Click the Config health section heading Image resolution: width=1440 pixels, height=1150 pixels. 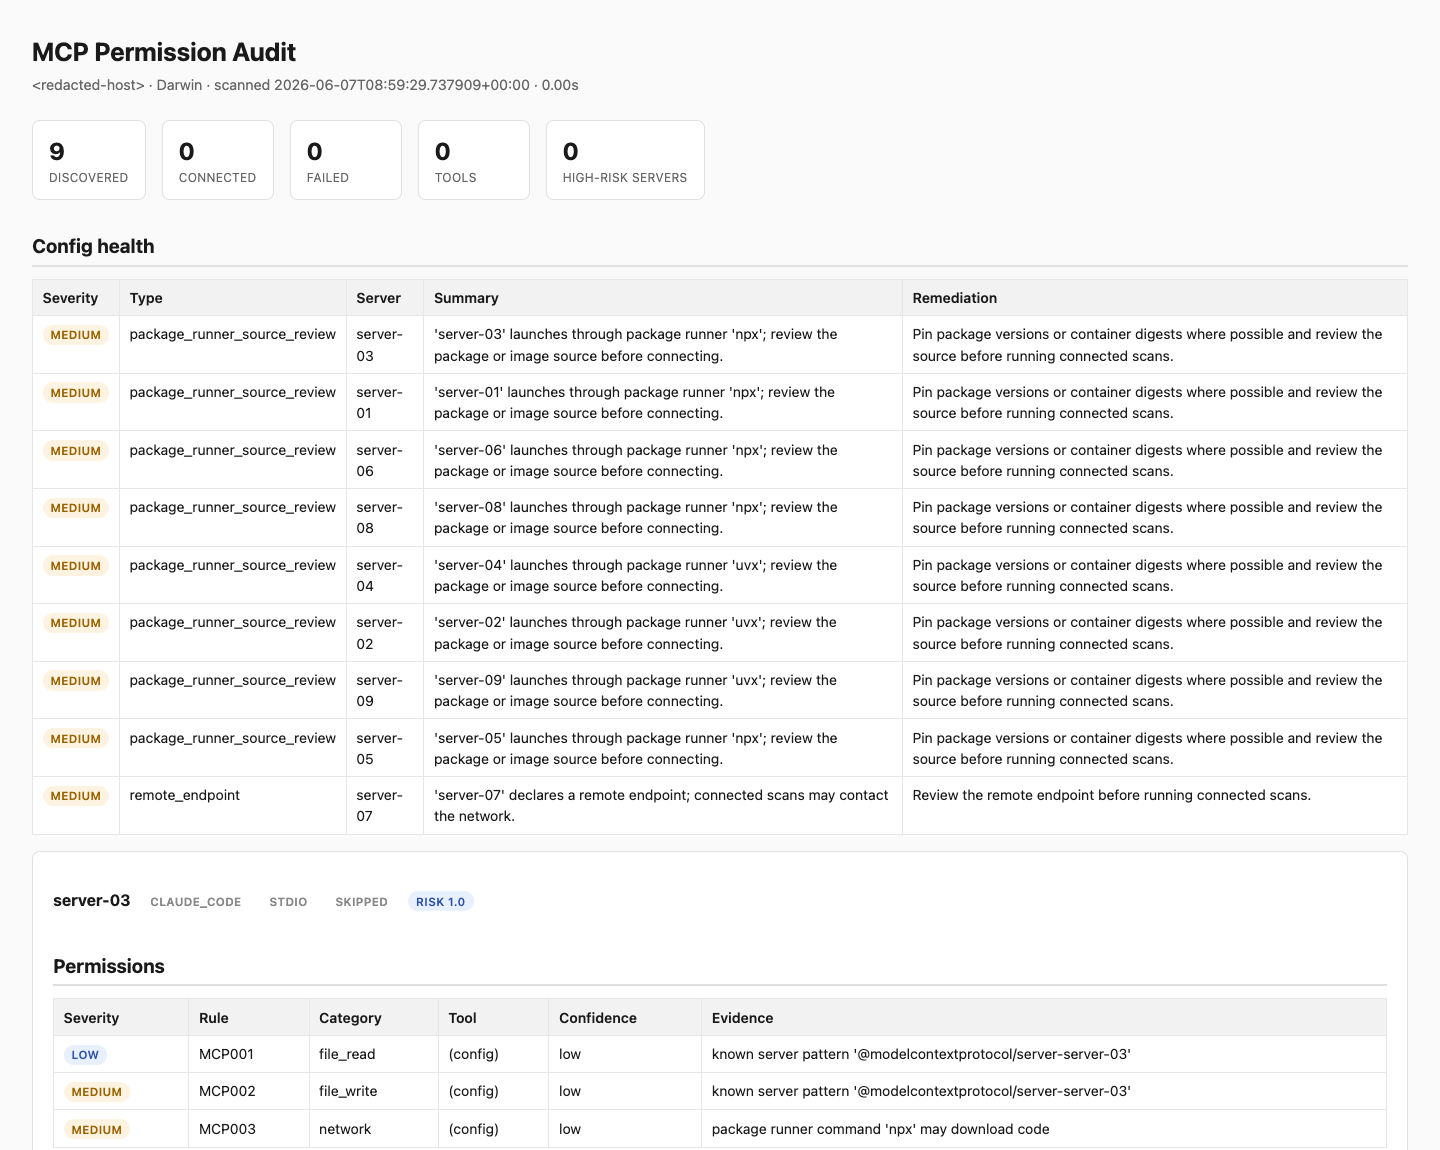pos(93,246)
